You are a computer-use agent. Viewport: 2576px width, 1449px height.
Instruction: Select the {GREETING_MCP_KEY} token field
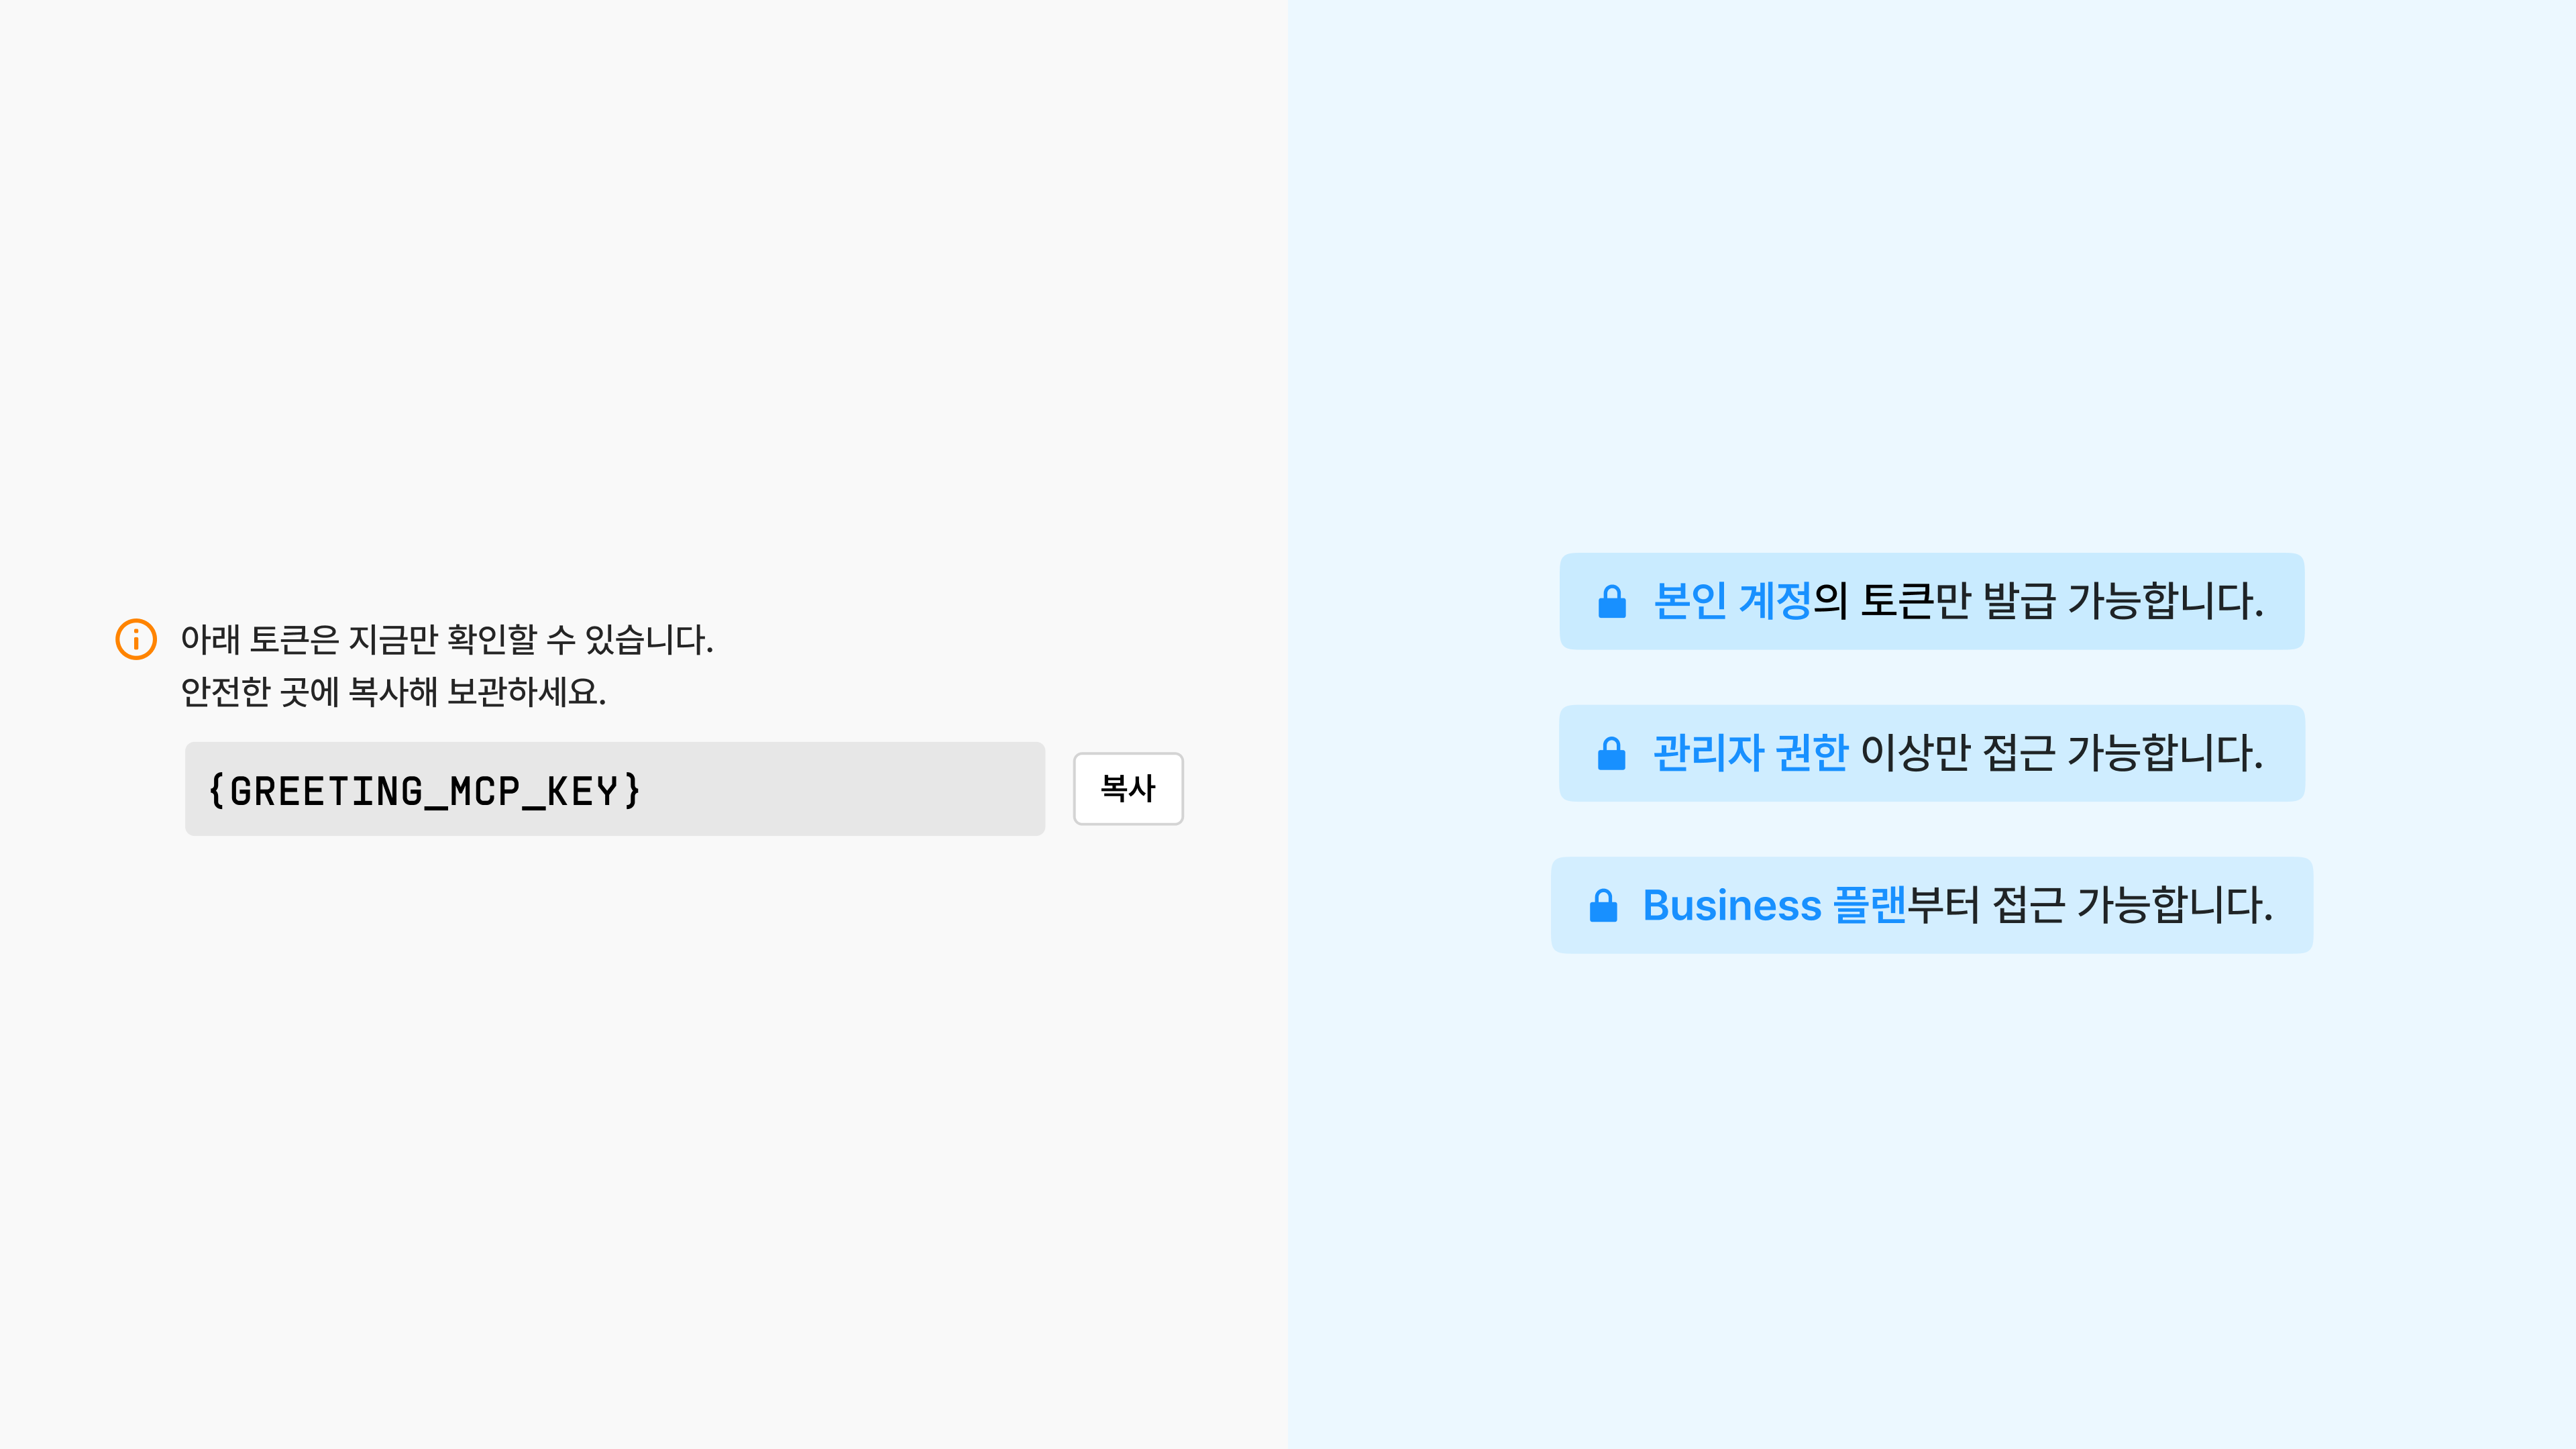tap(615, 789)
